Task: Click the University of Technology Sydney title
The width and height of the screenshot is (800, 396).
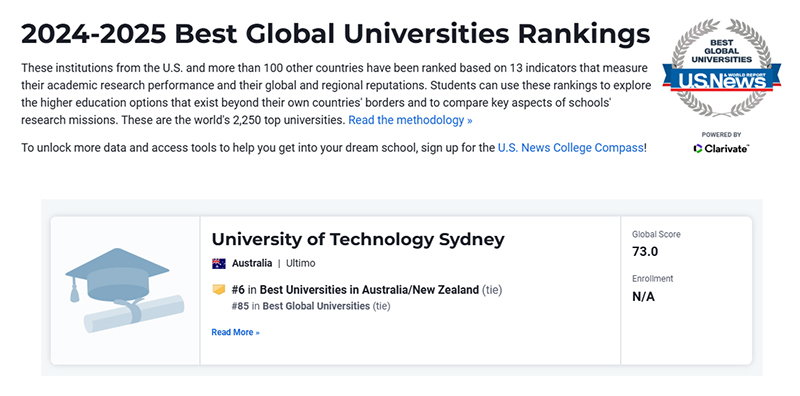Action: coord(358,239)
